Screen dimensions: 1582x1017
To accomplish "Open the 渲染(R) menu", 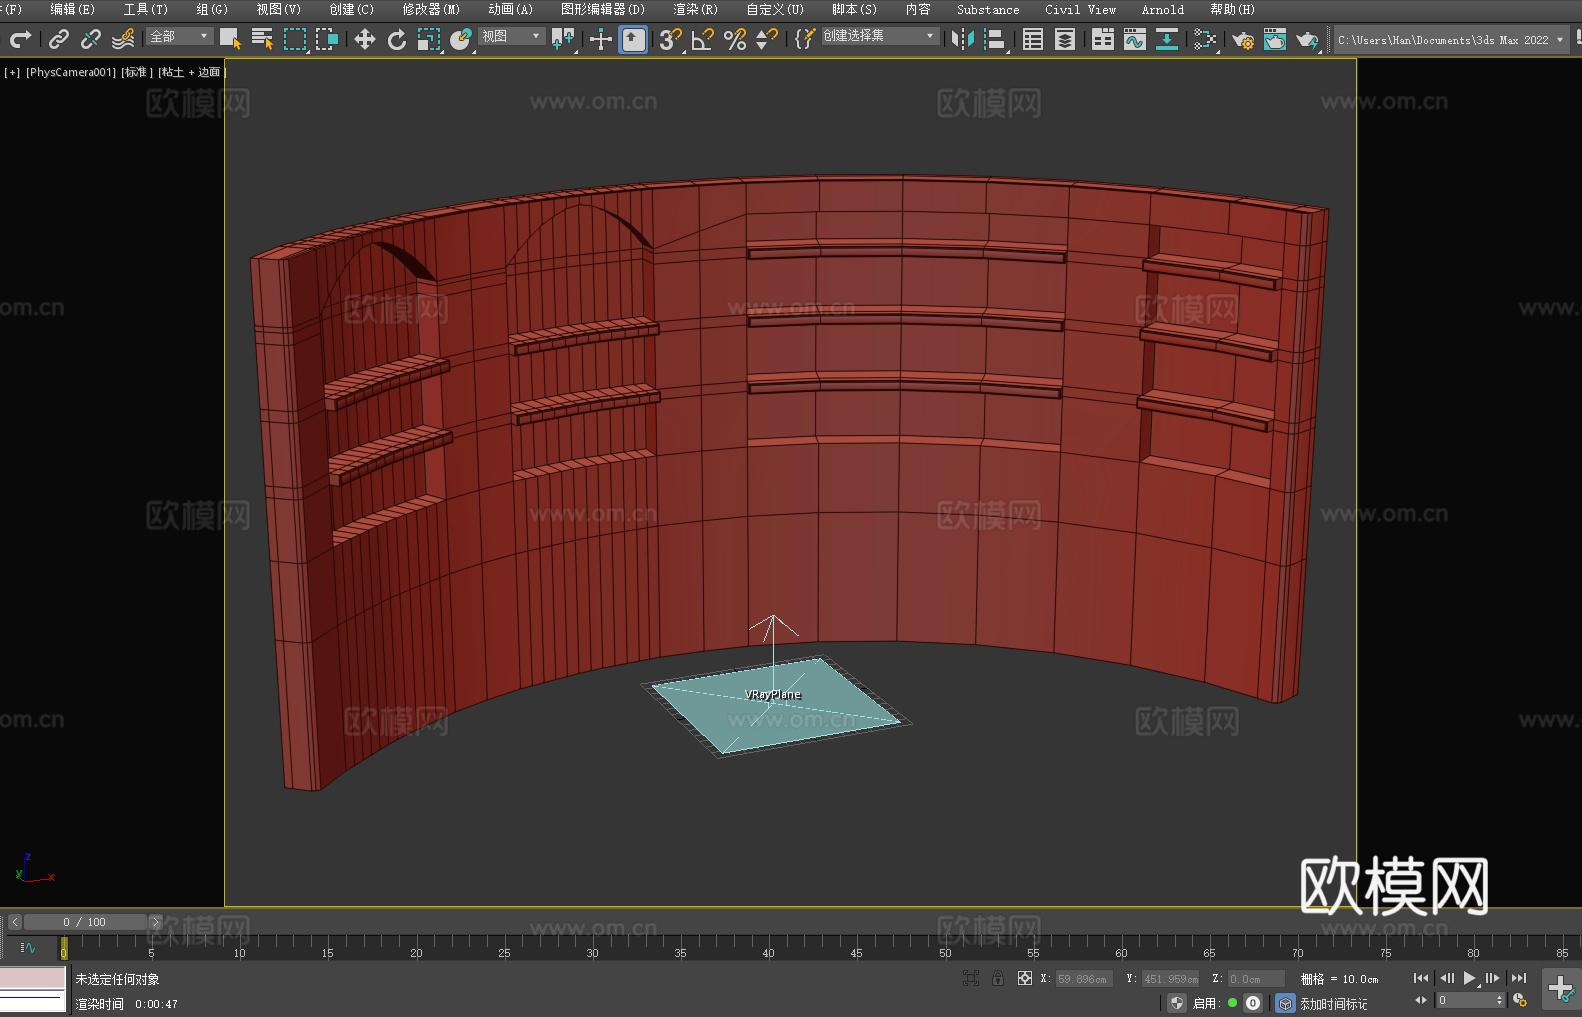I will click(x=696, y=9).
